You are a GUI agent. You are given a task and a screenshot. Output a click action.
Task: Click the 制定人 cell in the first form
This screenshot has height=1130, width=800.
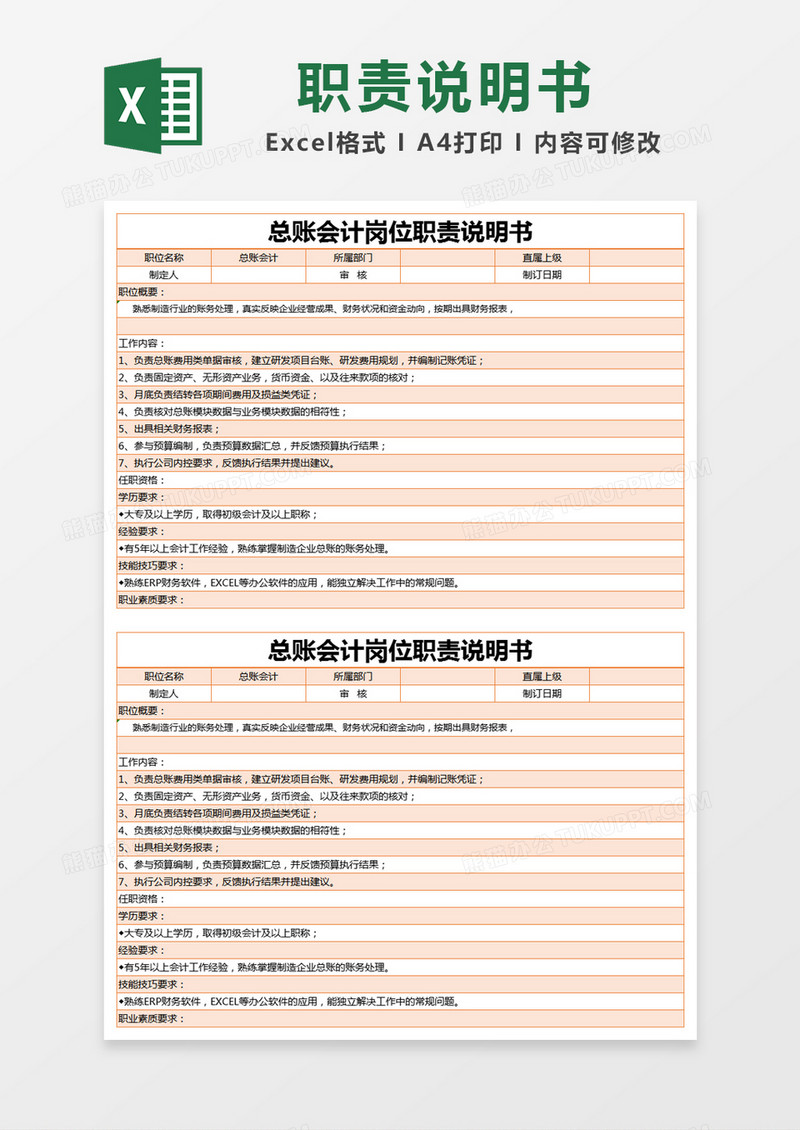point(164,275)
